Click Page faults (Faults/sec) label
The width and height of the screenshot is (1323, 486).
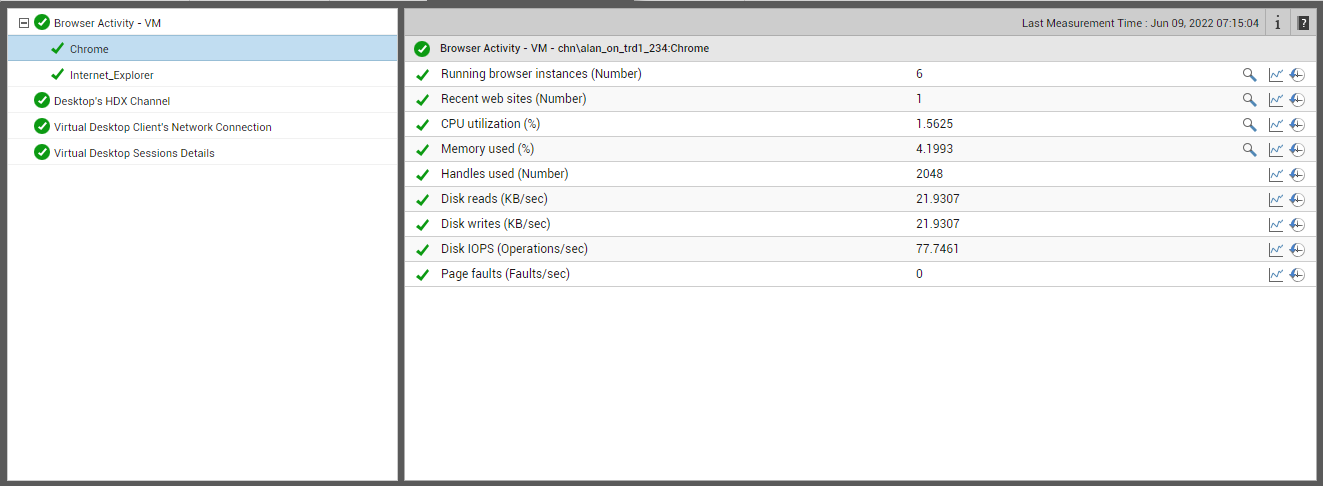(x=506, y=274)
